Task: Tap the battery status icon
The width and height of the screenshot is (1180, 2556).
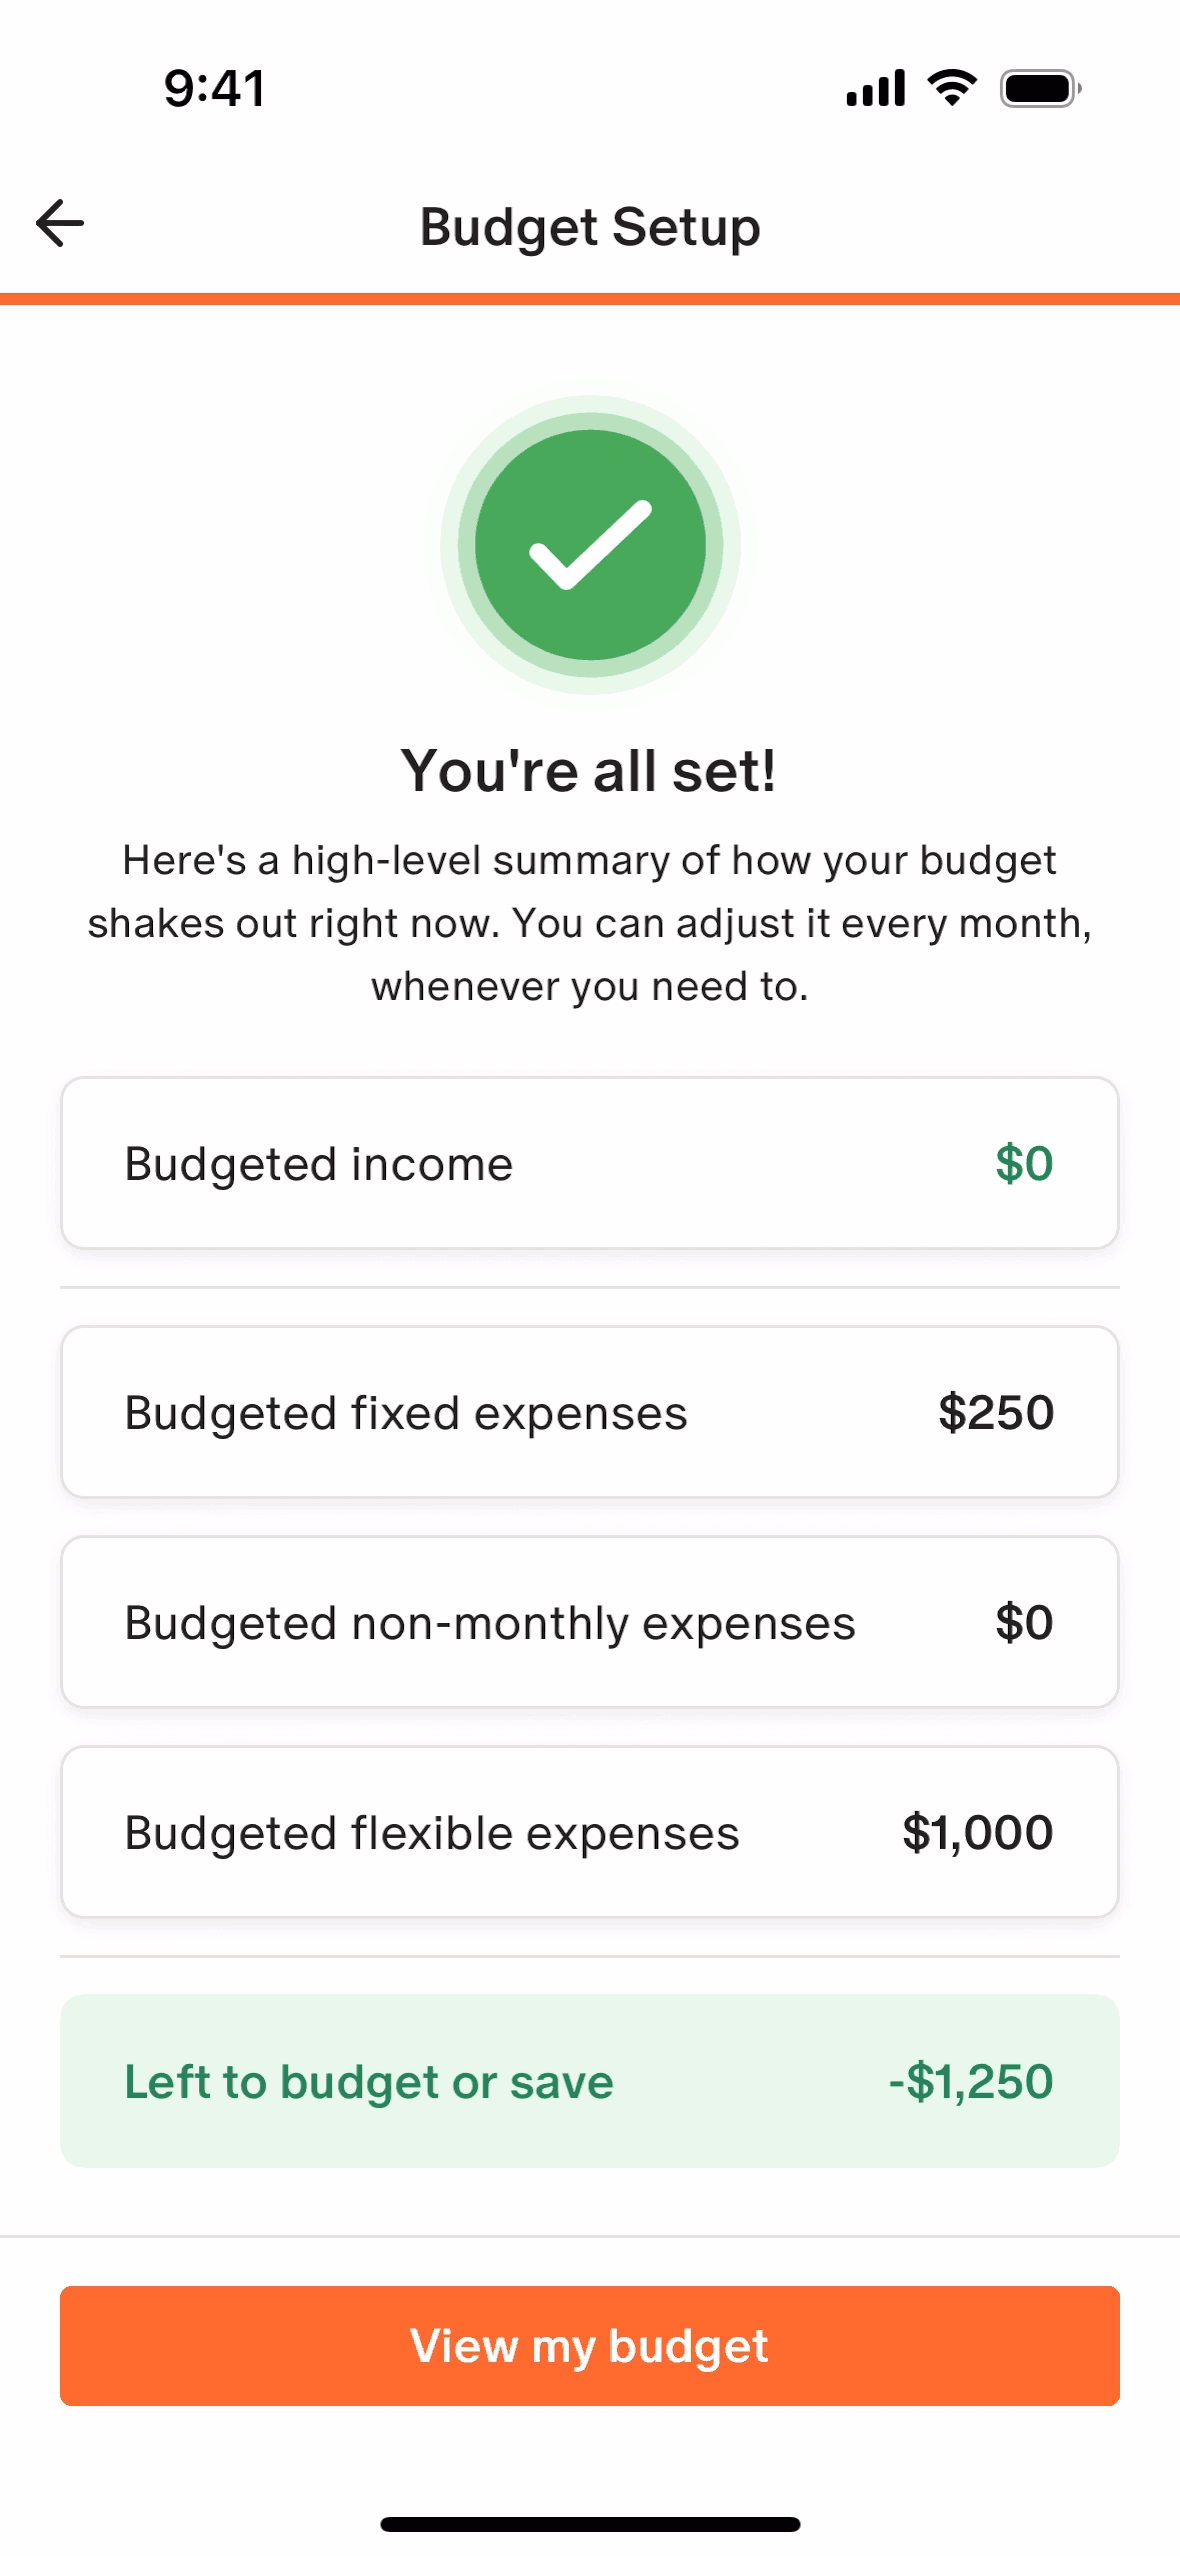Action: [1040, 88]
